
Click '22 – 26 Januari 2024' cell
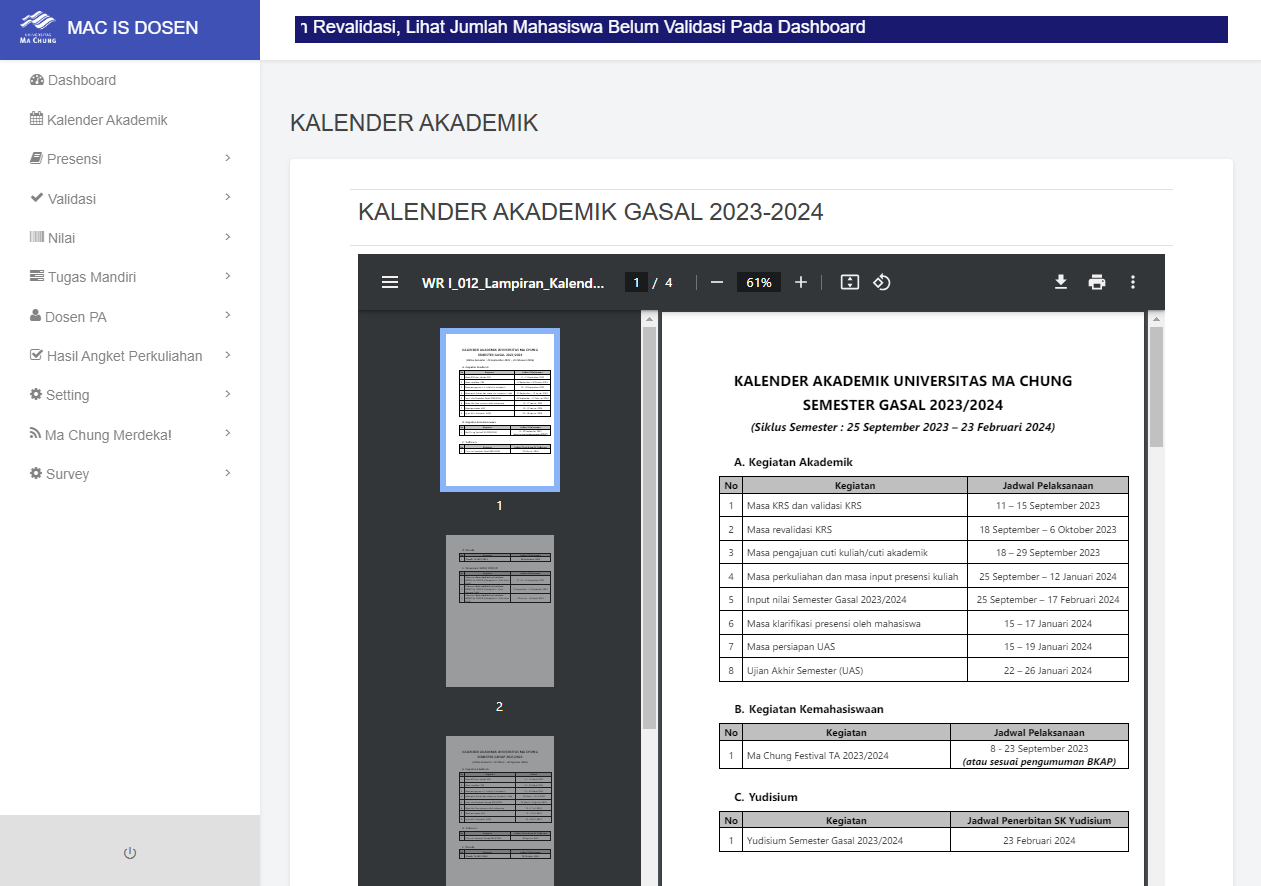click(1048, 670)
